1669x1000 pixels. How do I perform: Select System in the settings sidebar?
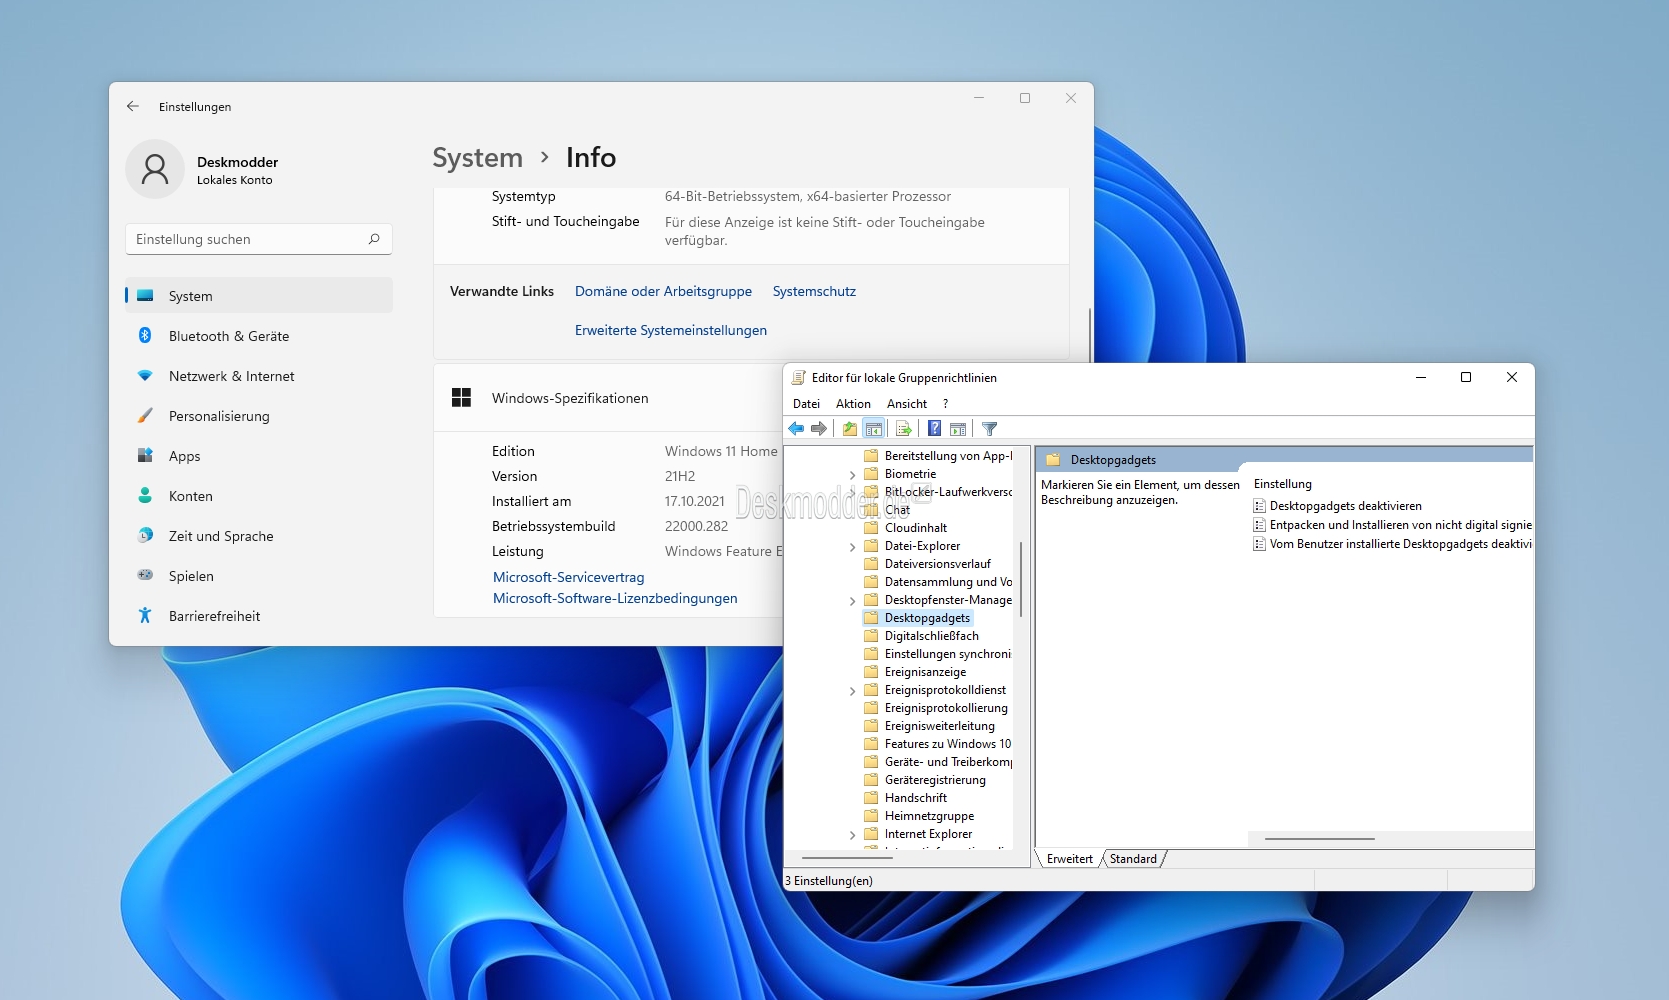(259, 296)
